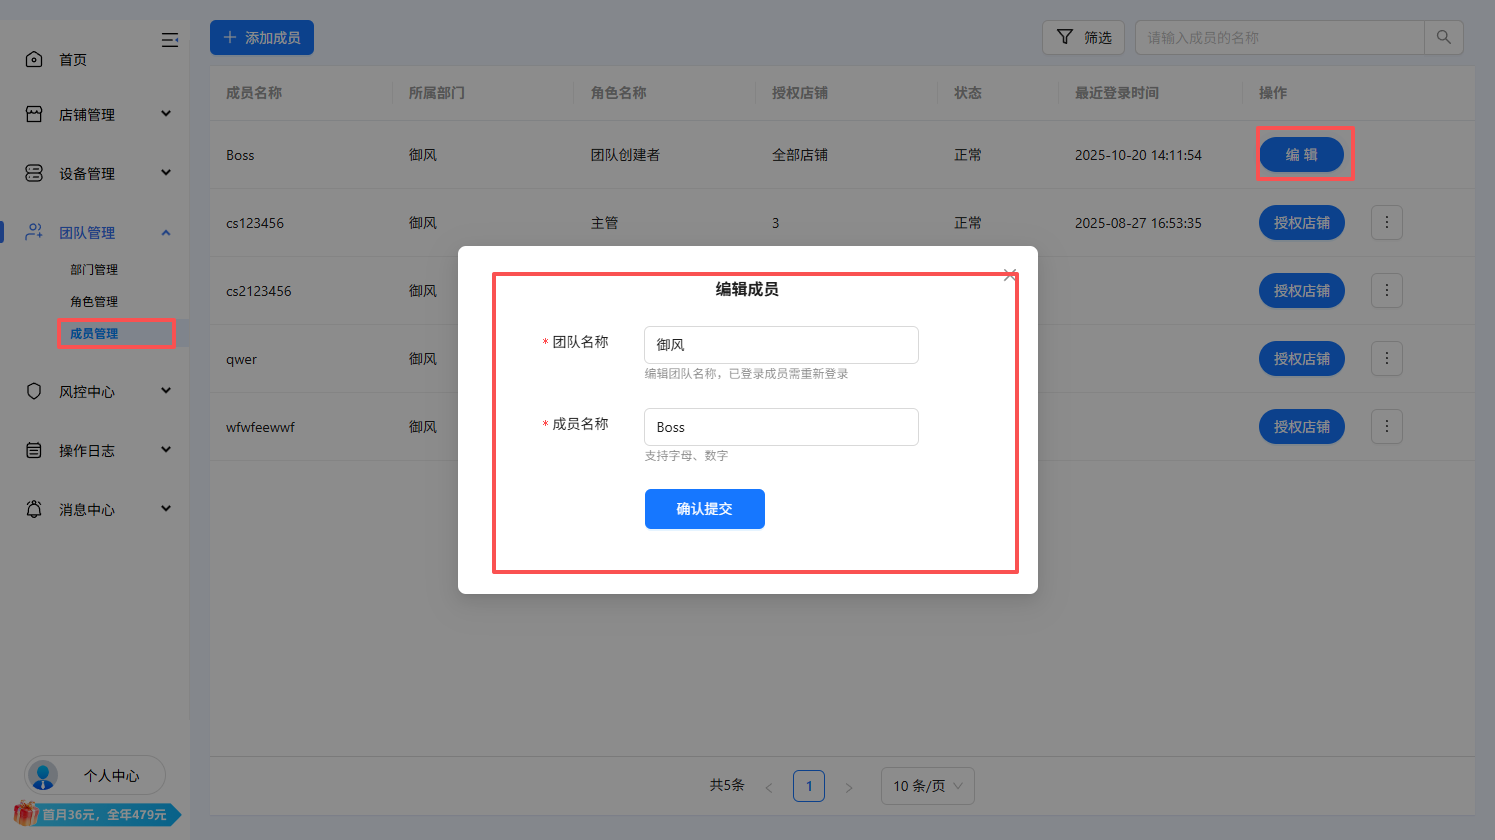Click the 添加成员 add member button
The image size is (1495, 840).
click(x=261, y=37)
